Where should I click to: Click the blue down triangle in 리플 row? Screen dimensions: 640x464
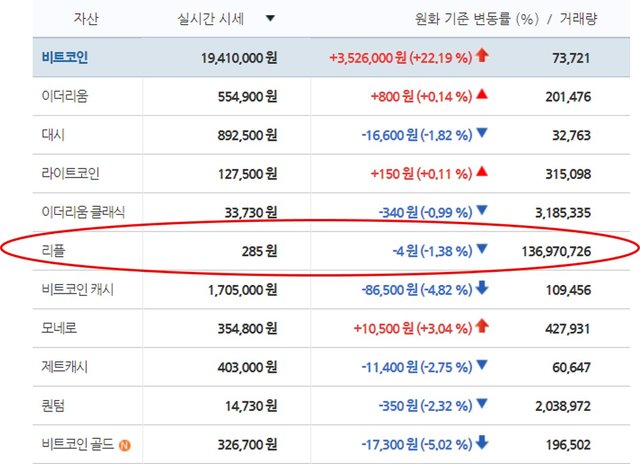click(482, 249)
